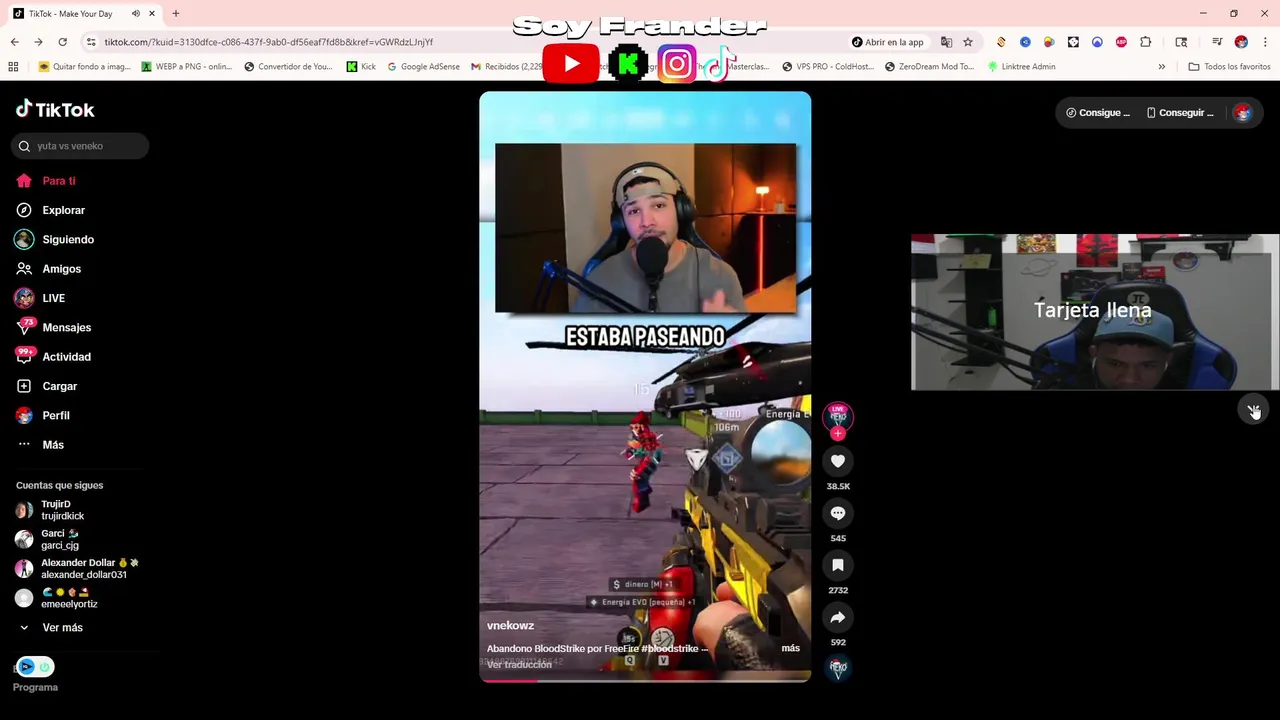Open the WEBP a PNG bookmark
Viewport: 1280px width, 720px height.
187,67
